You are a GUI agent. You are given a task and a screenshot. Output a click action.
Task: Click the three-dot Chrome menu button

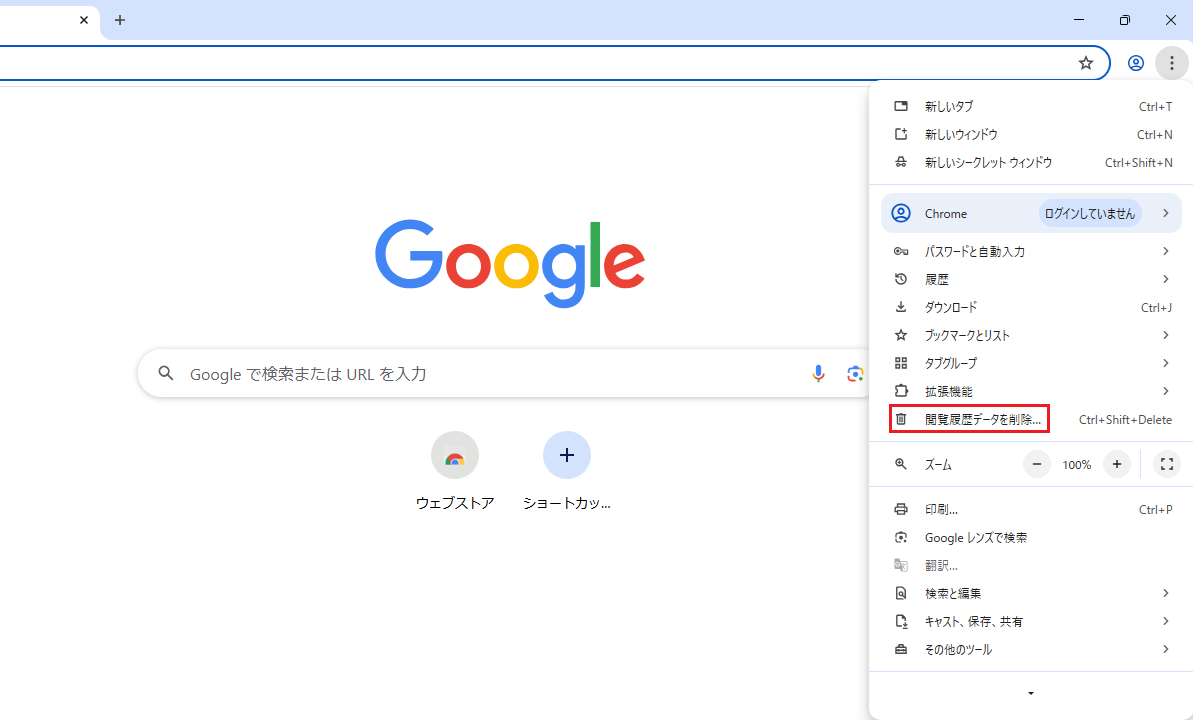point(1171,63)
